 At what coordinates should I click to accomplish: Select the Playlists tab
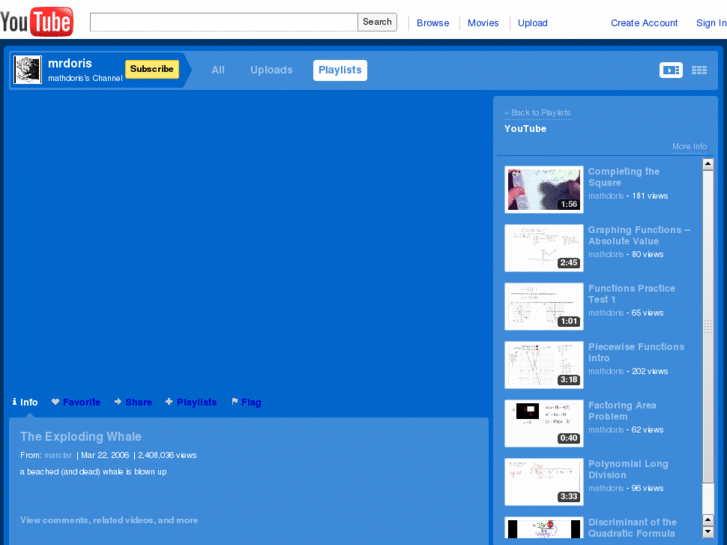coord(340,70)
